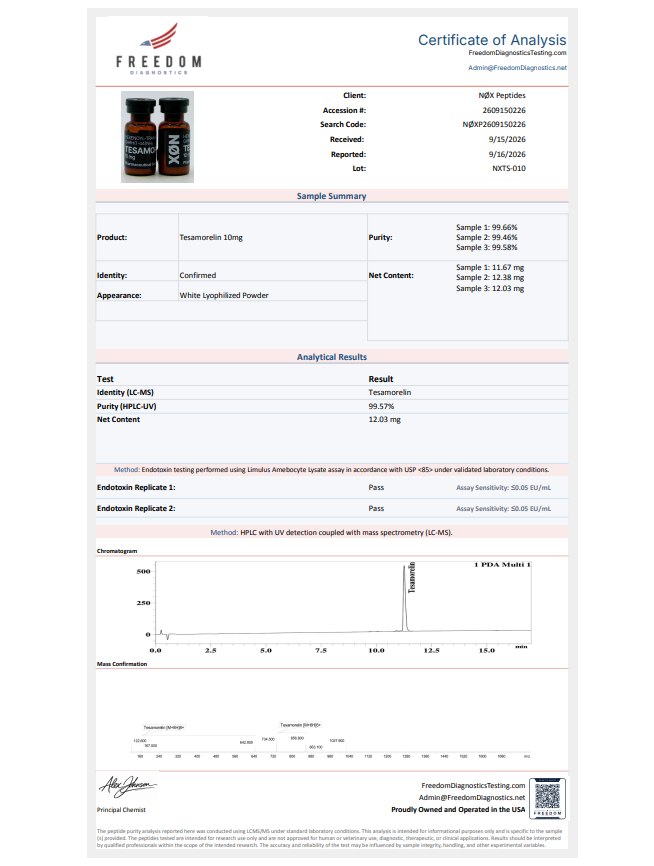The height and width of the screenshot is (866, 654).
Task: Click the Accession number 2609150226
Action: click(x=504, y=110)
